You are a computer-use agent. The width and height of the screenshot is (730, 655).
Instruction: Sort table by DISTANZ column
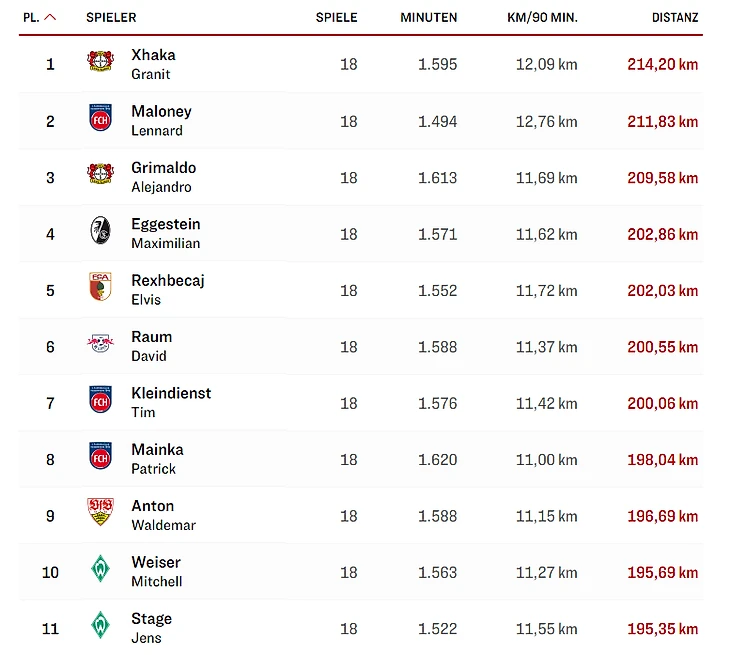click(675, 17)
